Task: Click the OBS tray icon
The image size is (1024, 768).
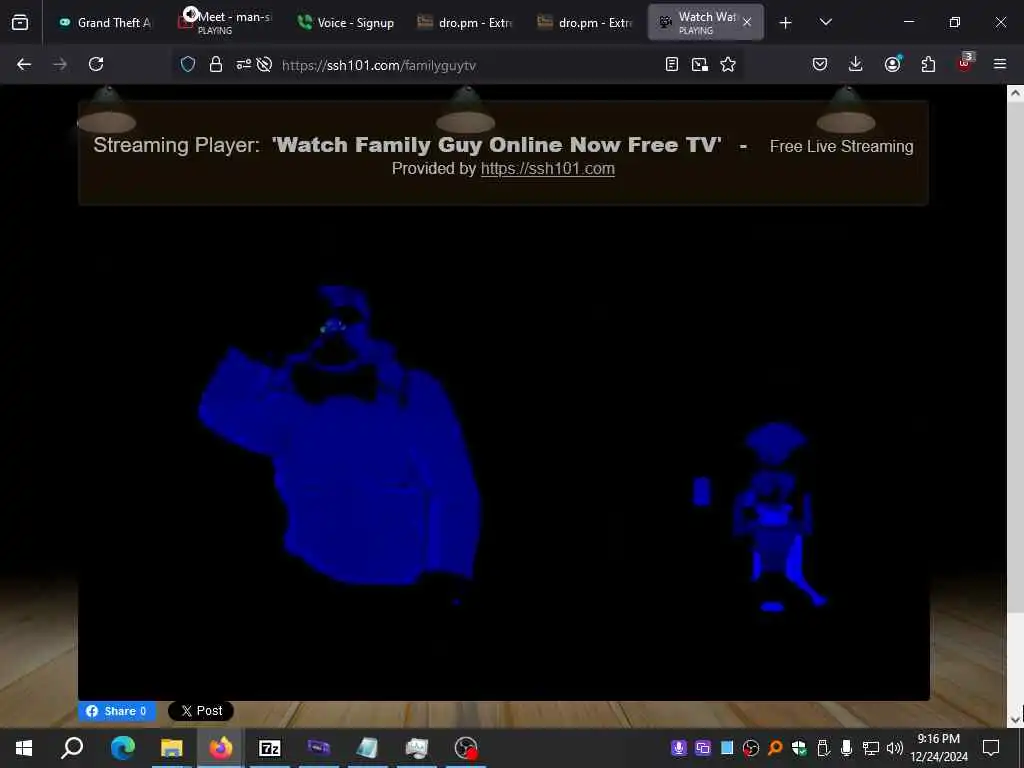Action: [x=750, y=748]
